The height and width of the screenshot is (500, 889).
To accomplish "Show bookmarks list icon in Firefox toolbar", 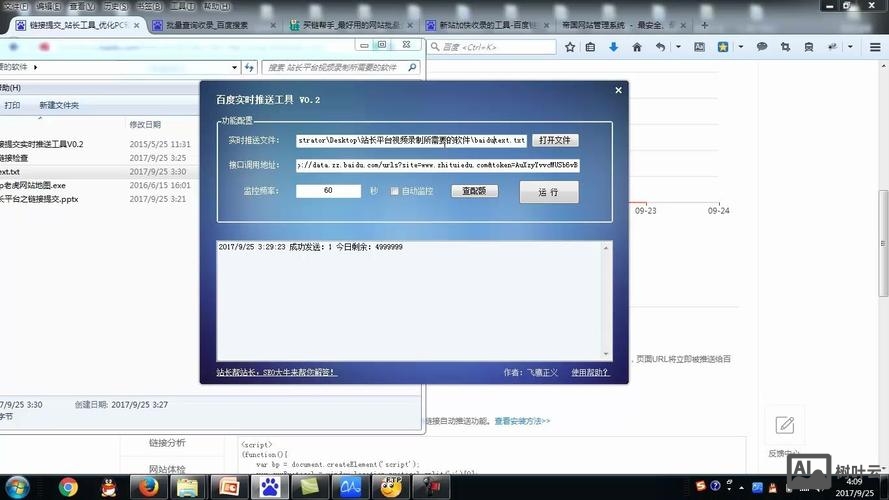I will point(590,47).
